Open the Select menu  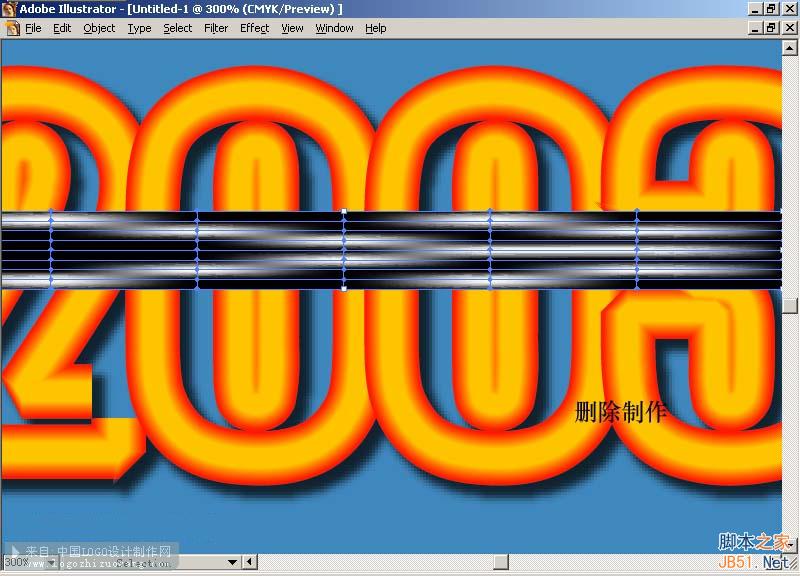[178, 29]
